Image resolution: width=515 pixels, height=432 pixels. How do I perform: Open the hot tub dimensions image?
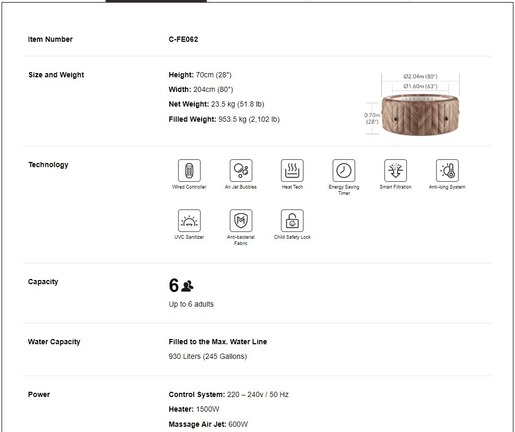(x=413, y=104)
